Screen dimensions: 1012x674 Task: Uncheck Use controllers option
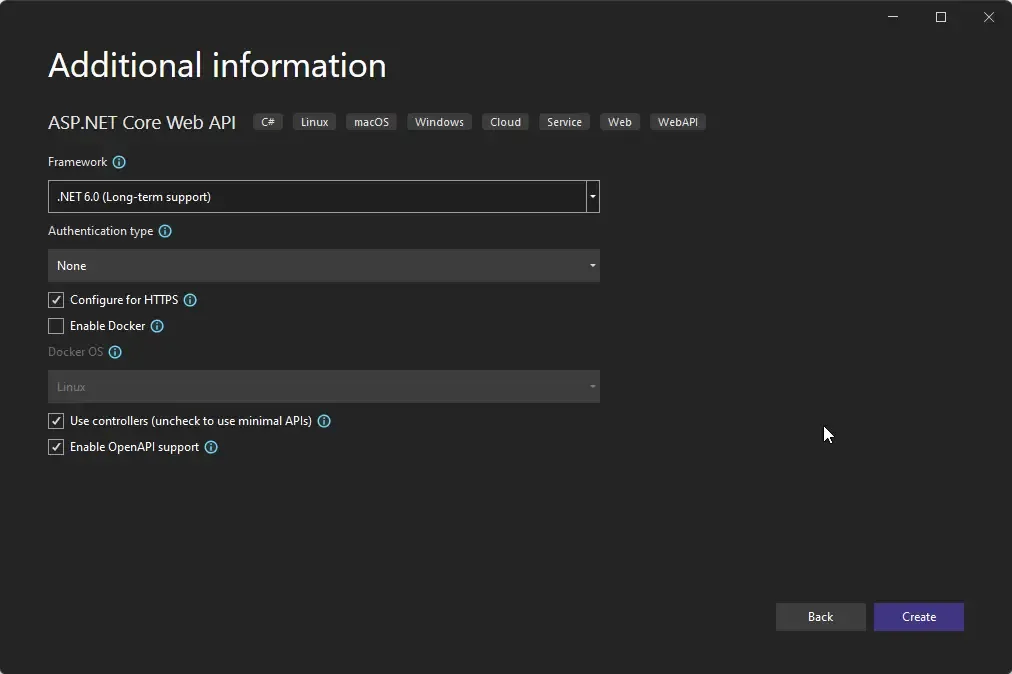56,421
